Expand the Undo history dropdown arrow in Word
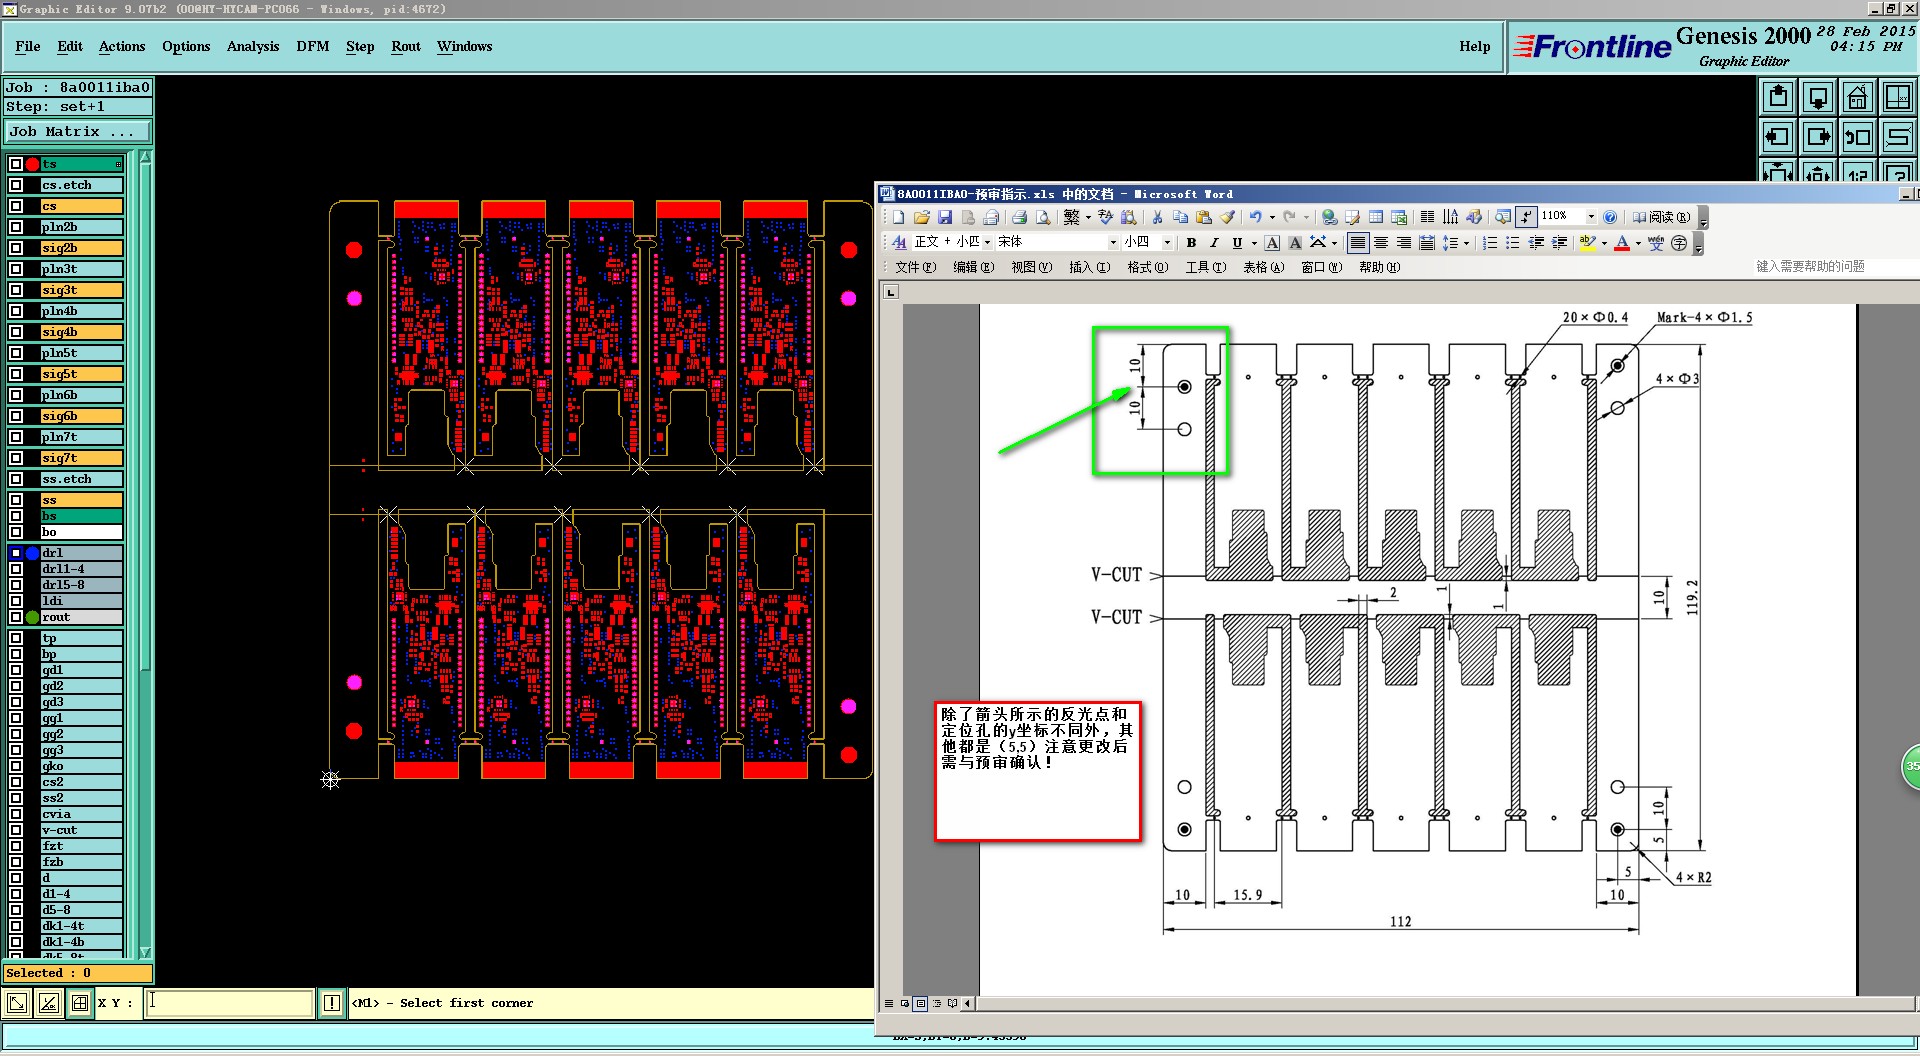 click(x=1272, y=217)
